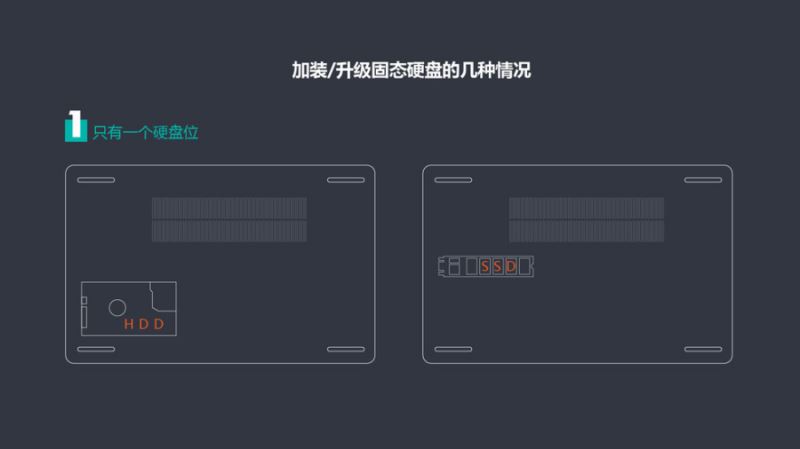Click the title 加装/升级固态硬盘的几种情况

coord(411,70)
